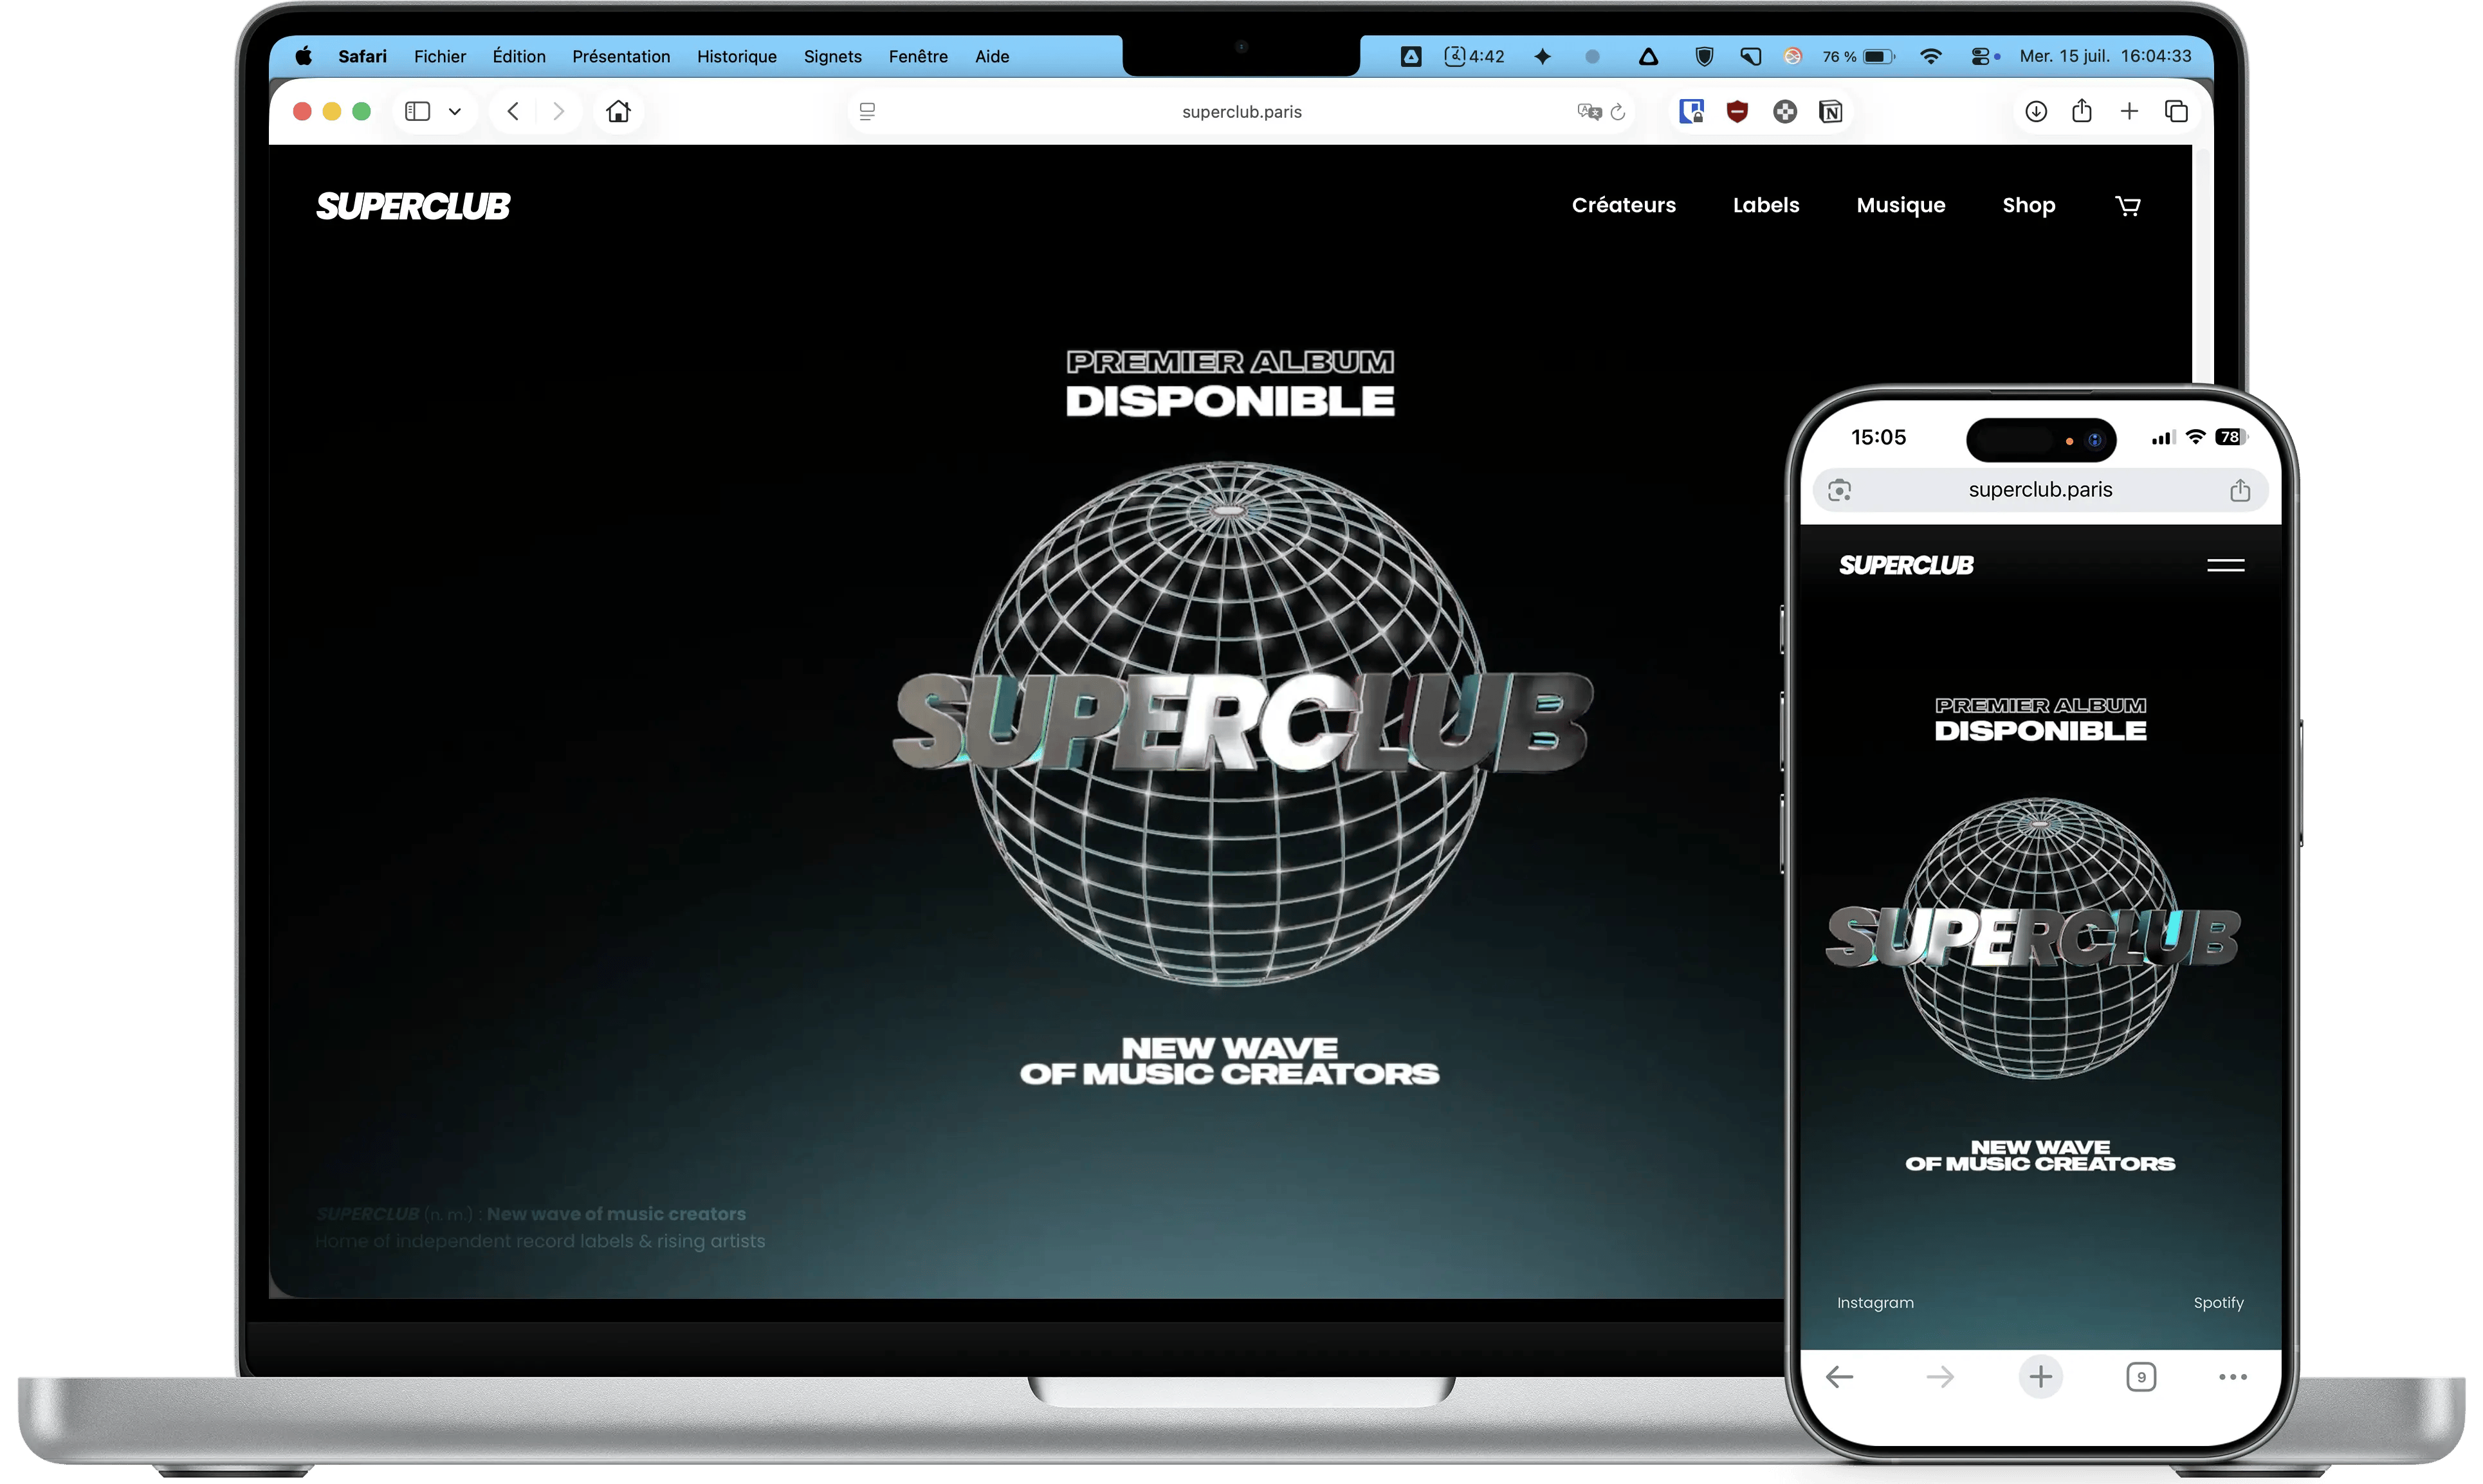Click the round grey extension icon
The height and width of the screenshot is (1484, 2483).
tap(1784, 112)
